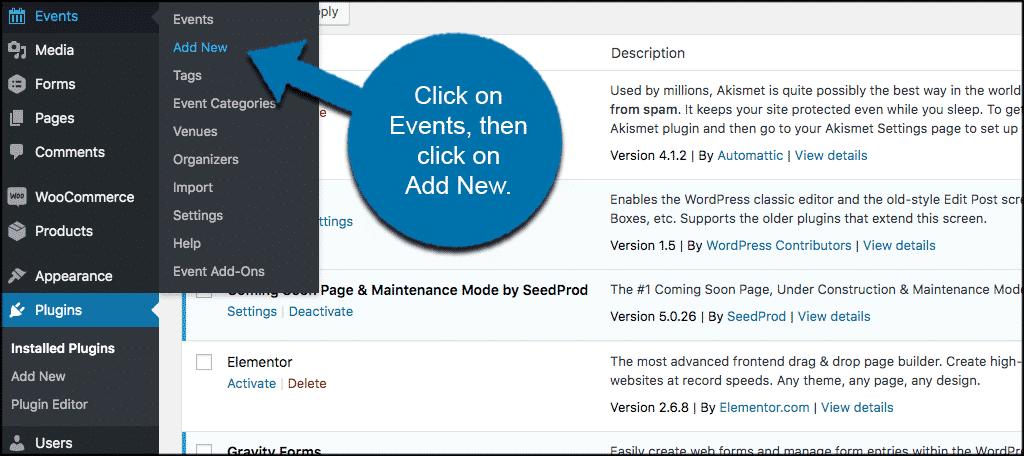The image size is (1024, 456).
Task: Click the Events calendar icon in sidebar
Action: 17,16
